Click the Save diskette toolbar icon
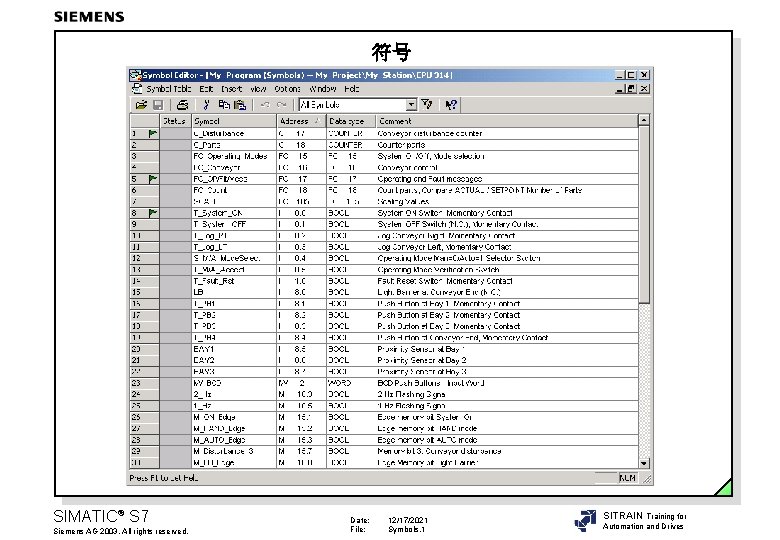780x540 pixels. (158, 105)
